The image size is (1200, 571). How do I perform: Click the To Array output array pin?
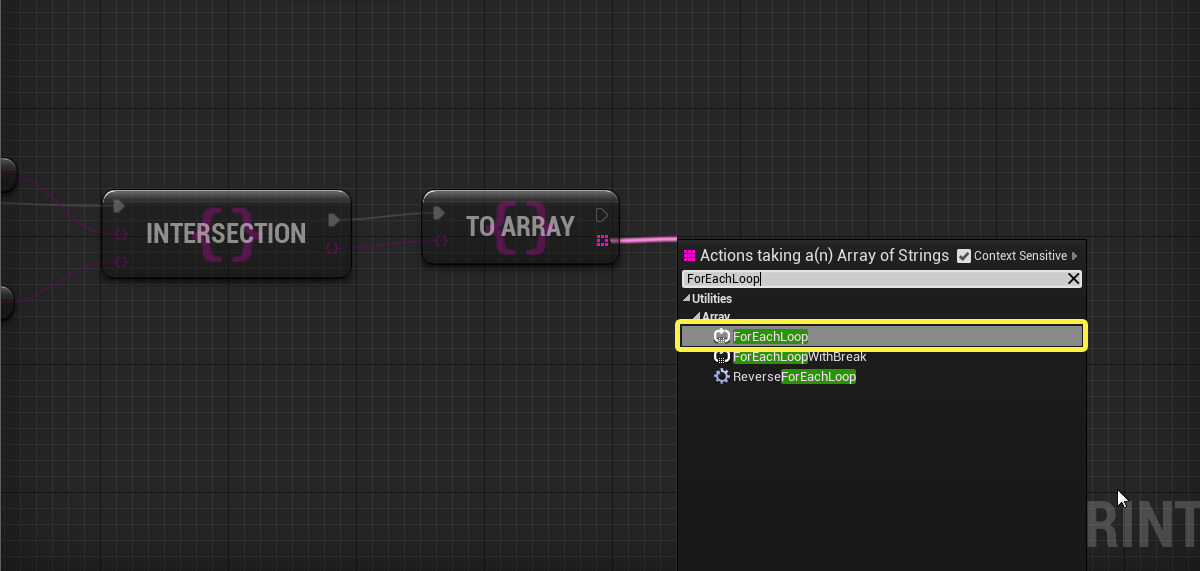601,241
